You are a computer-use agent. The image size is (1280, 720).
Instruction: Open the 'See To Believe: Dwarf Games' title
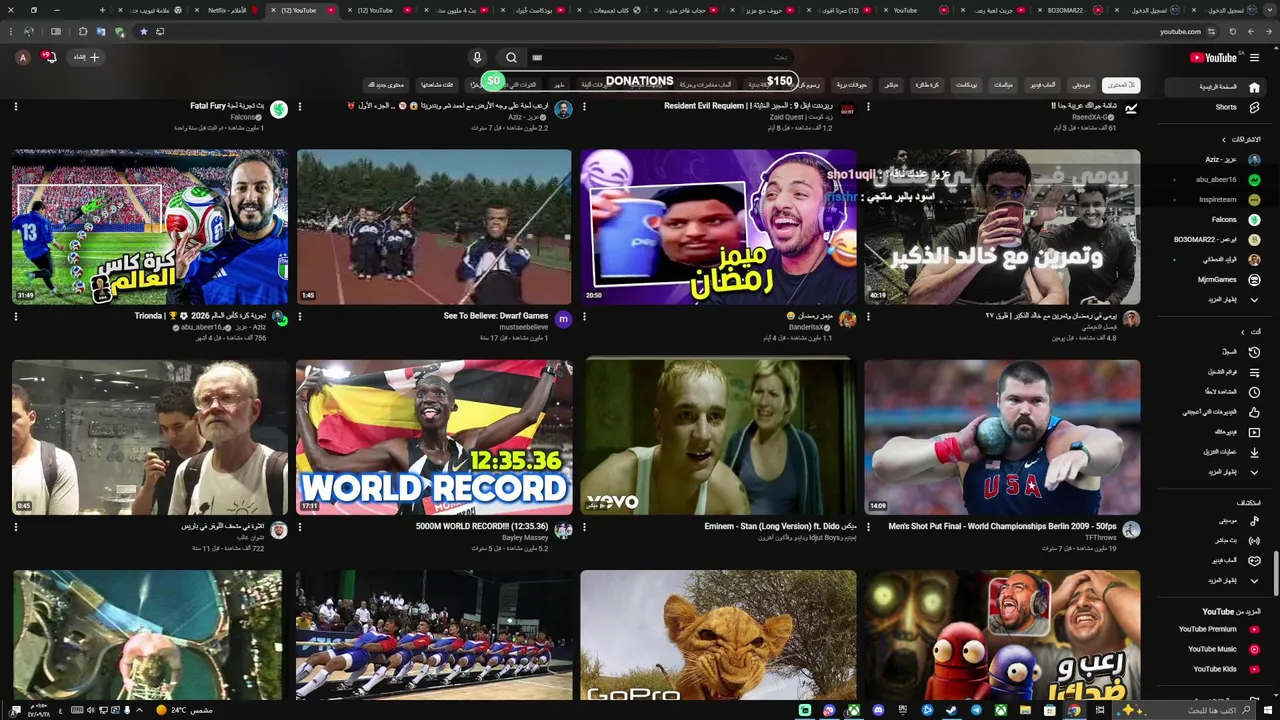[495, 316]
